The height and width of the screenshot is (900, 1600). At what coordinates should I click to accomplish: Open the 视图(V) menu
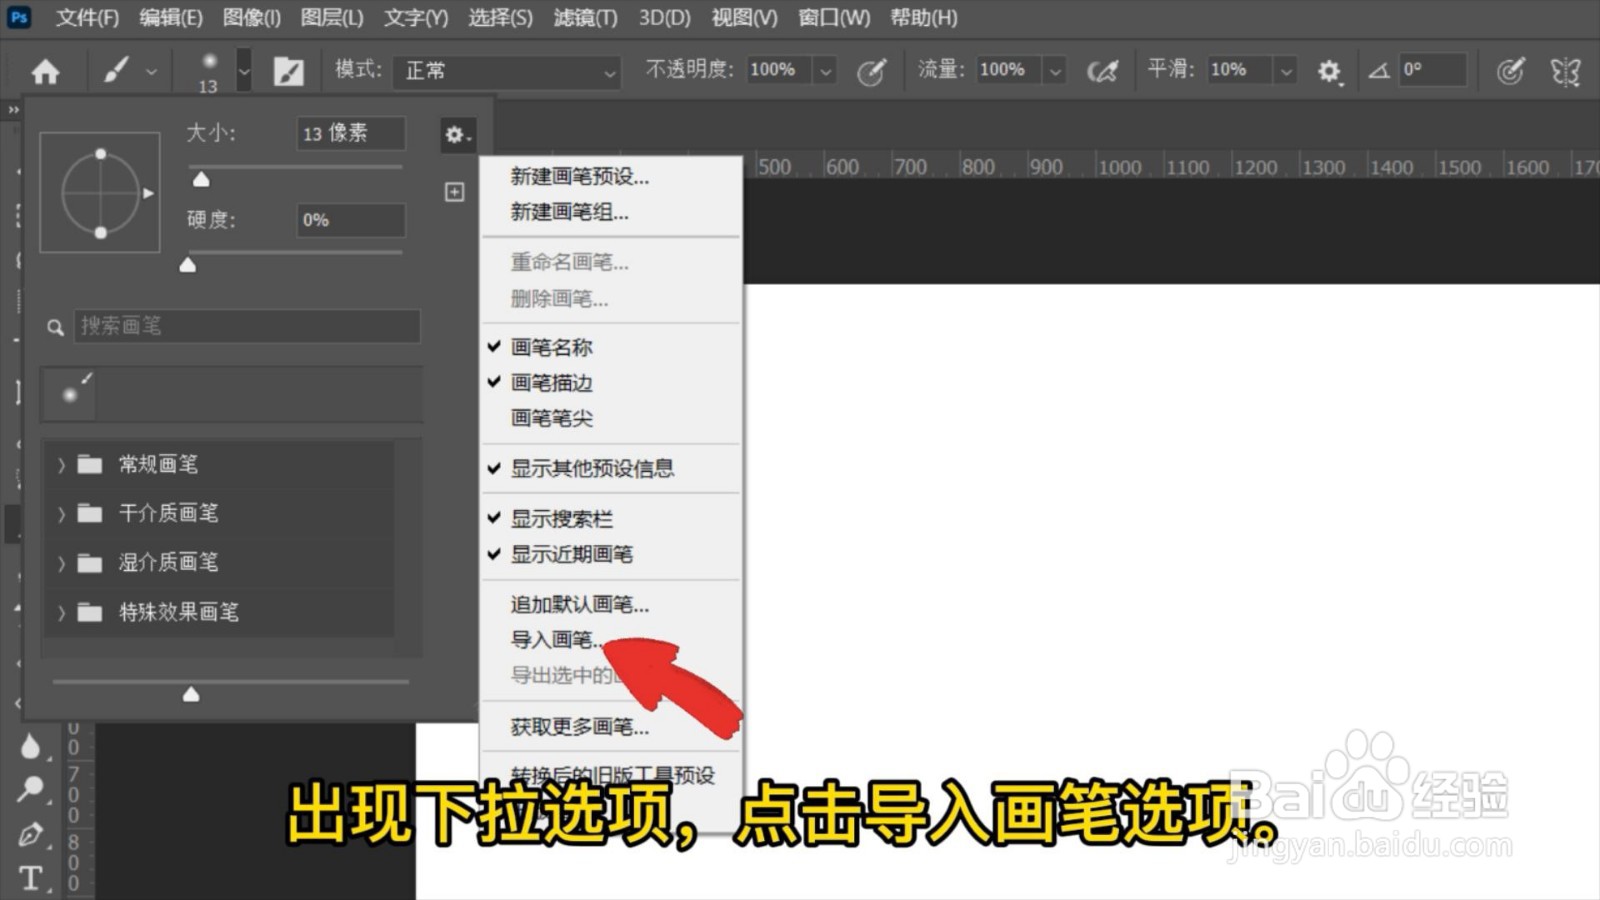click(x=744, y=18)
